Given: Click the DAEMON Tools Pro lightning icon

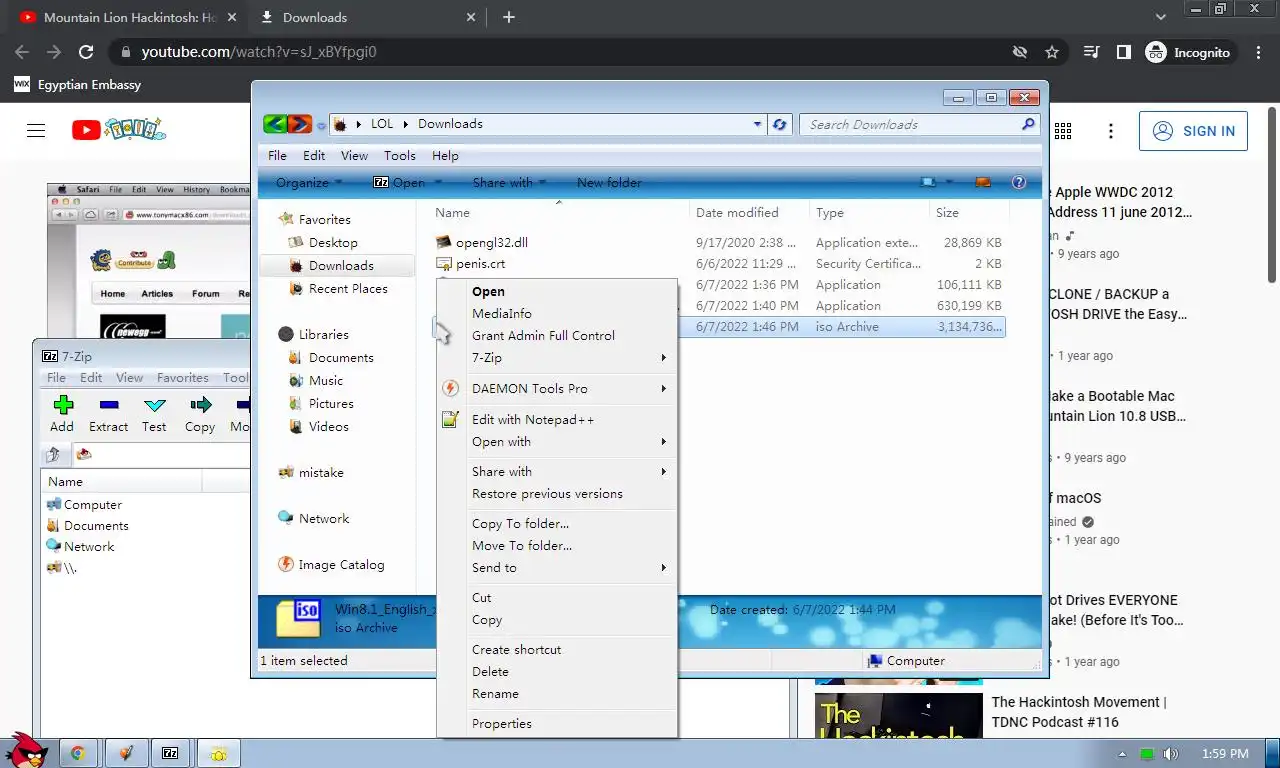Looking at the screenshot, I should (451, 389).
